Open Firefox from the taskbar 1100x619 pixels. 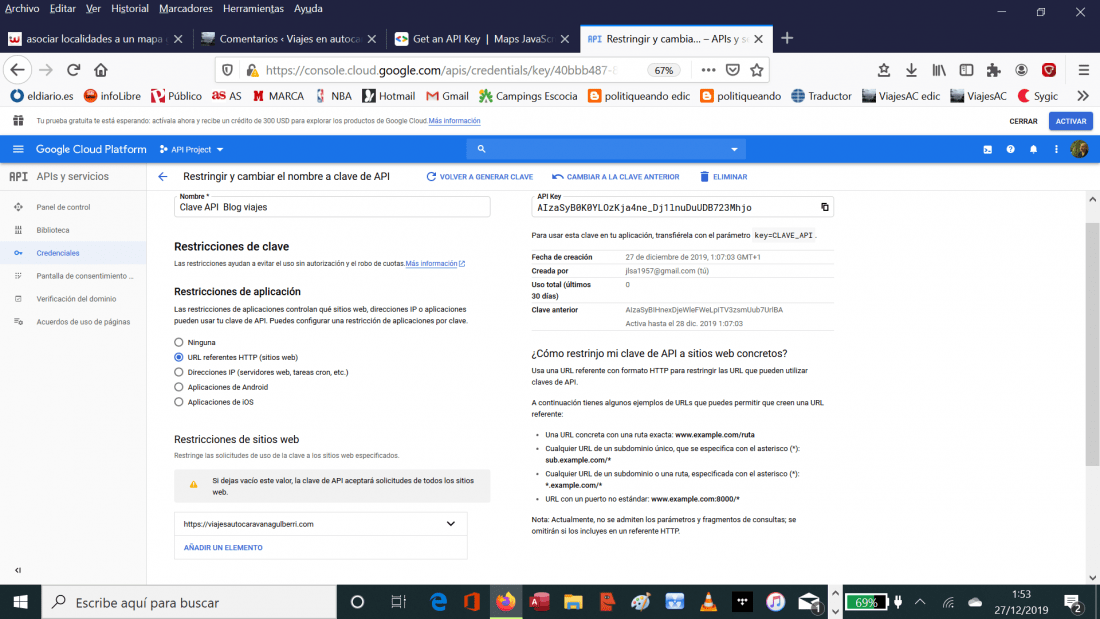[x=505, y=602]
